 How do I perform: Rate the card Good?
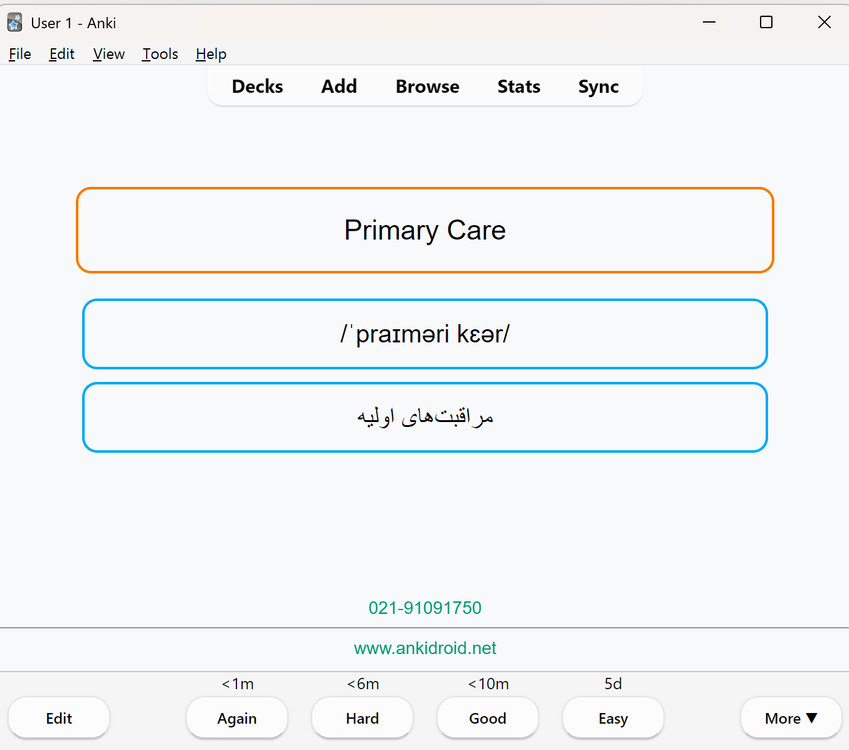tap(487, 718)
